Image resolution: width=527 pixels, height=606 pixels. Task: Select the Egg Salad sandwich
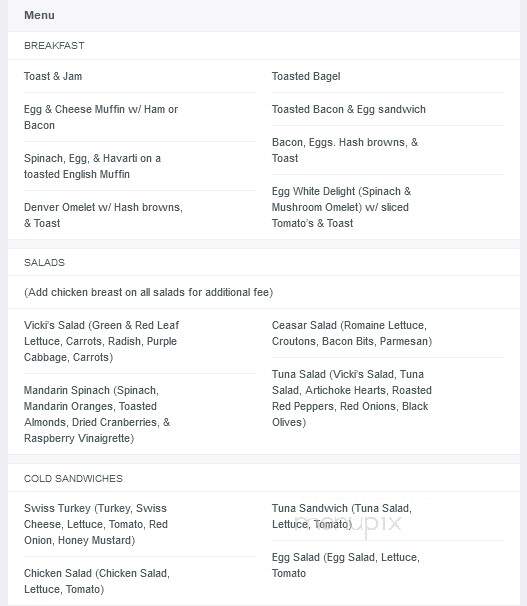(x=345, y=565)
